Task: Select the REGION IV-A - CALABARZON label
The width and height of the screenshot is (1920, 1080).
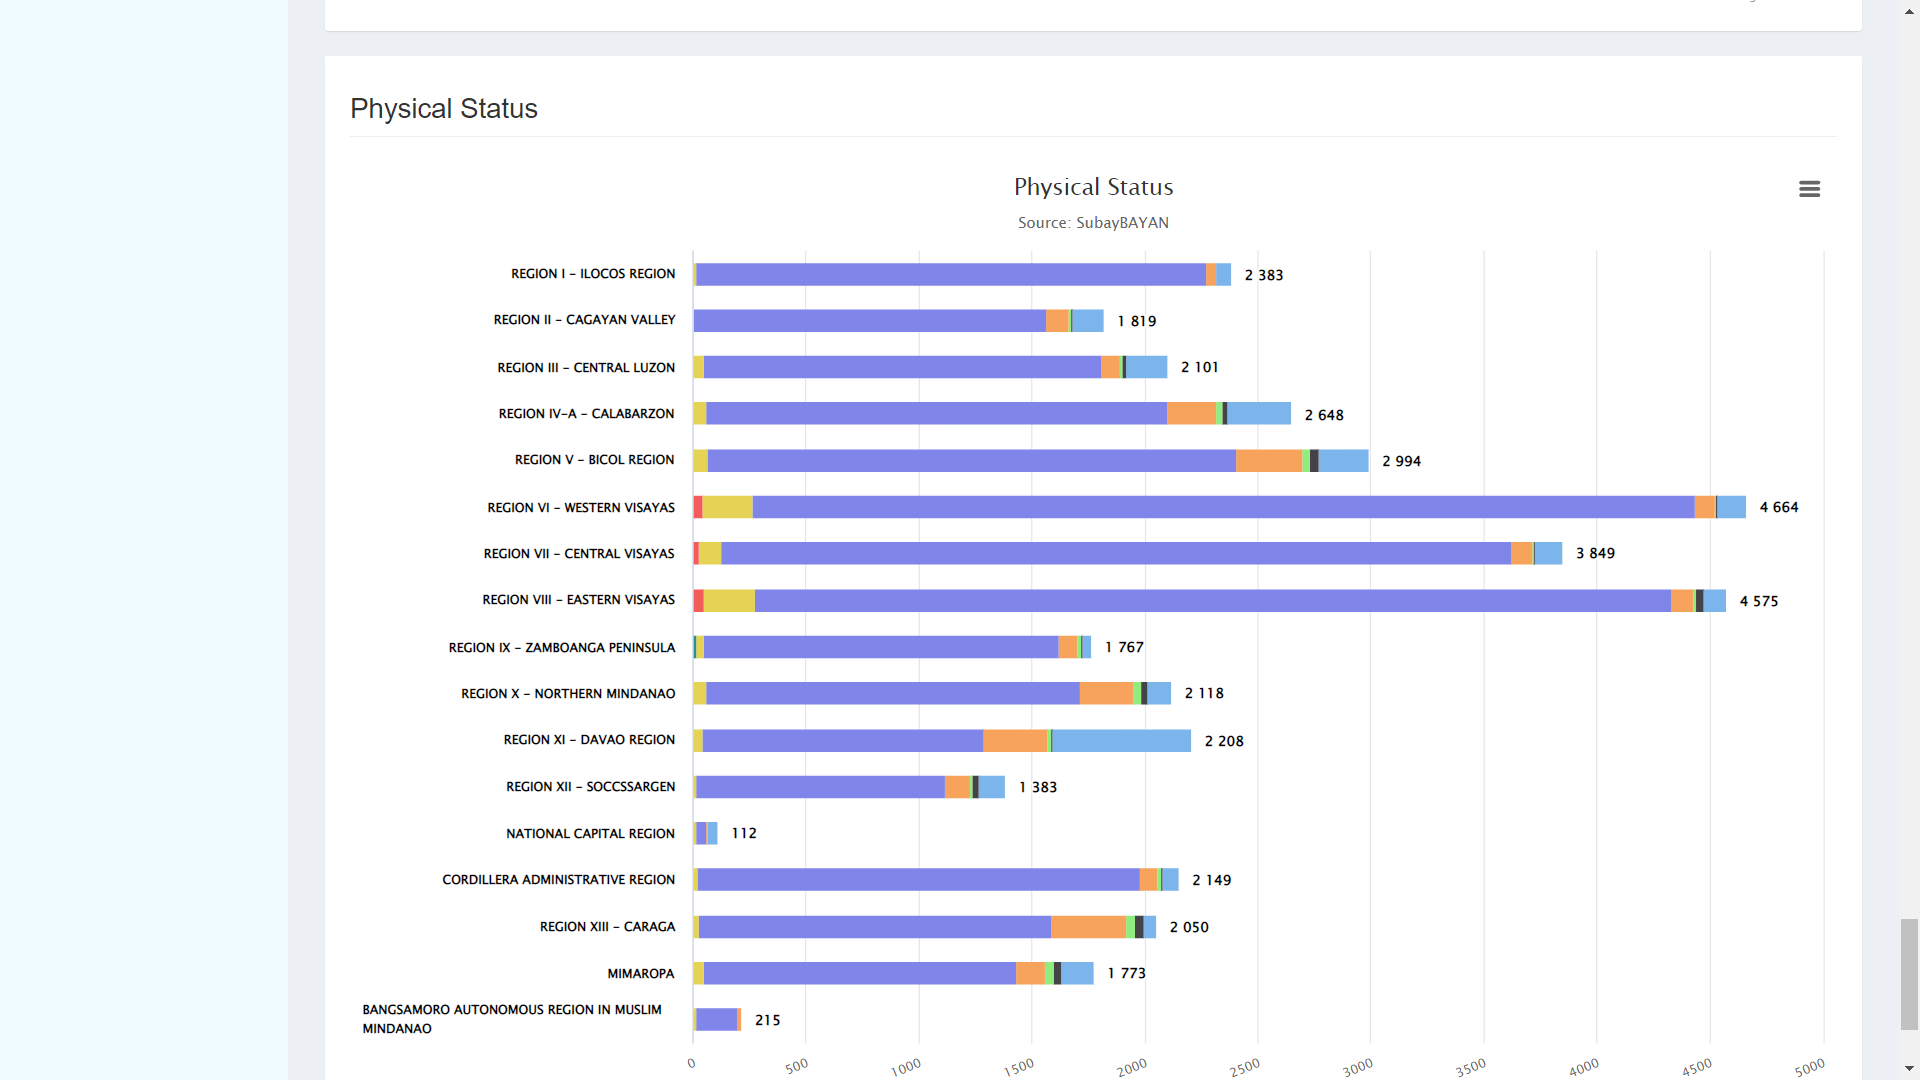Action: 586,414
